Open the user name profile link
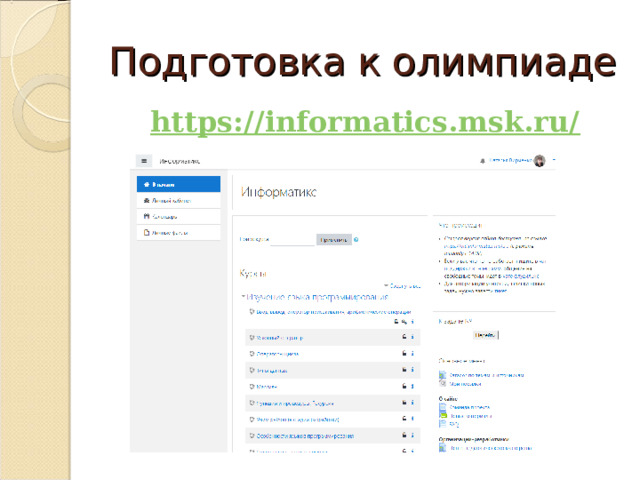The image size is (640, 480). [x=510, y=161]
